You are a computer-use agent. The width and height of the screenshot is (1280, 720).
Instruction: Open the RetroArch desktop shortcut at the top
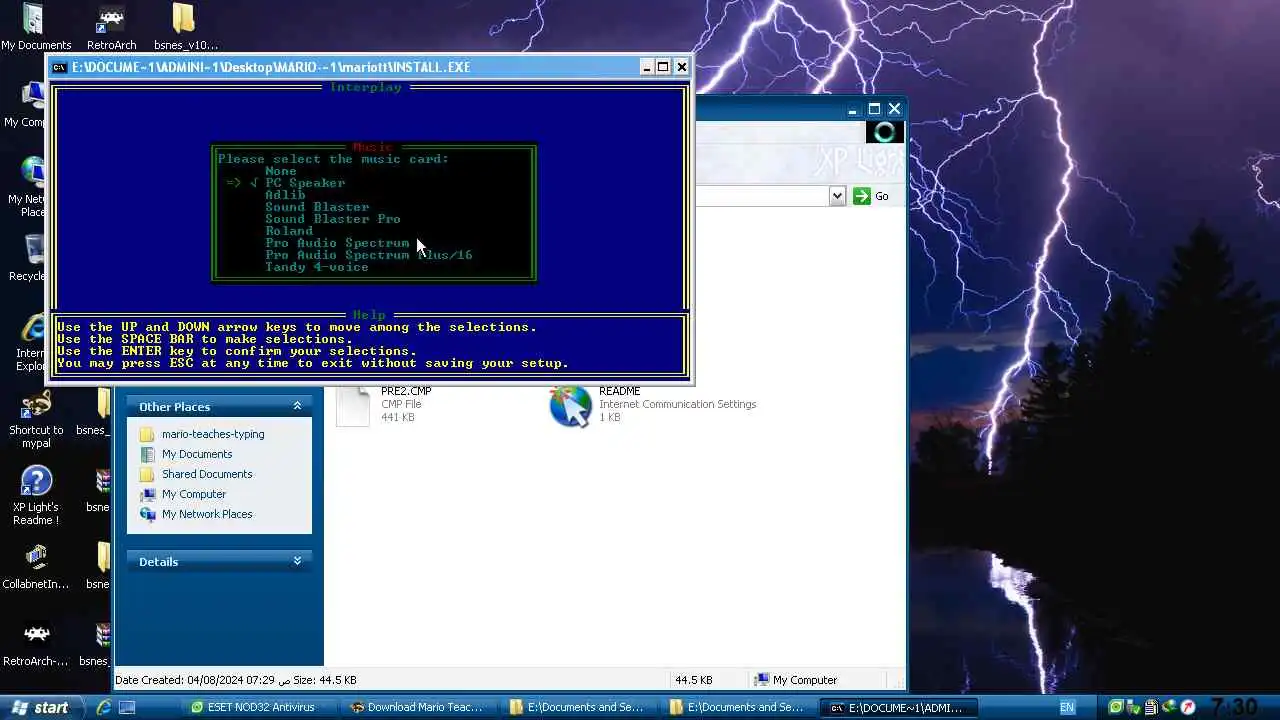pyautogui.click(x=111, y=27)
